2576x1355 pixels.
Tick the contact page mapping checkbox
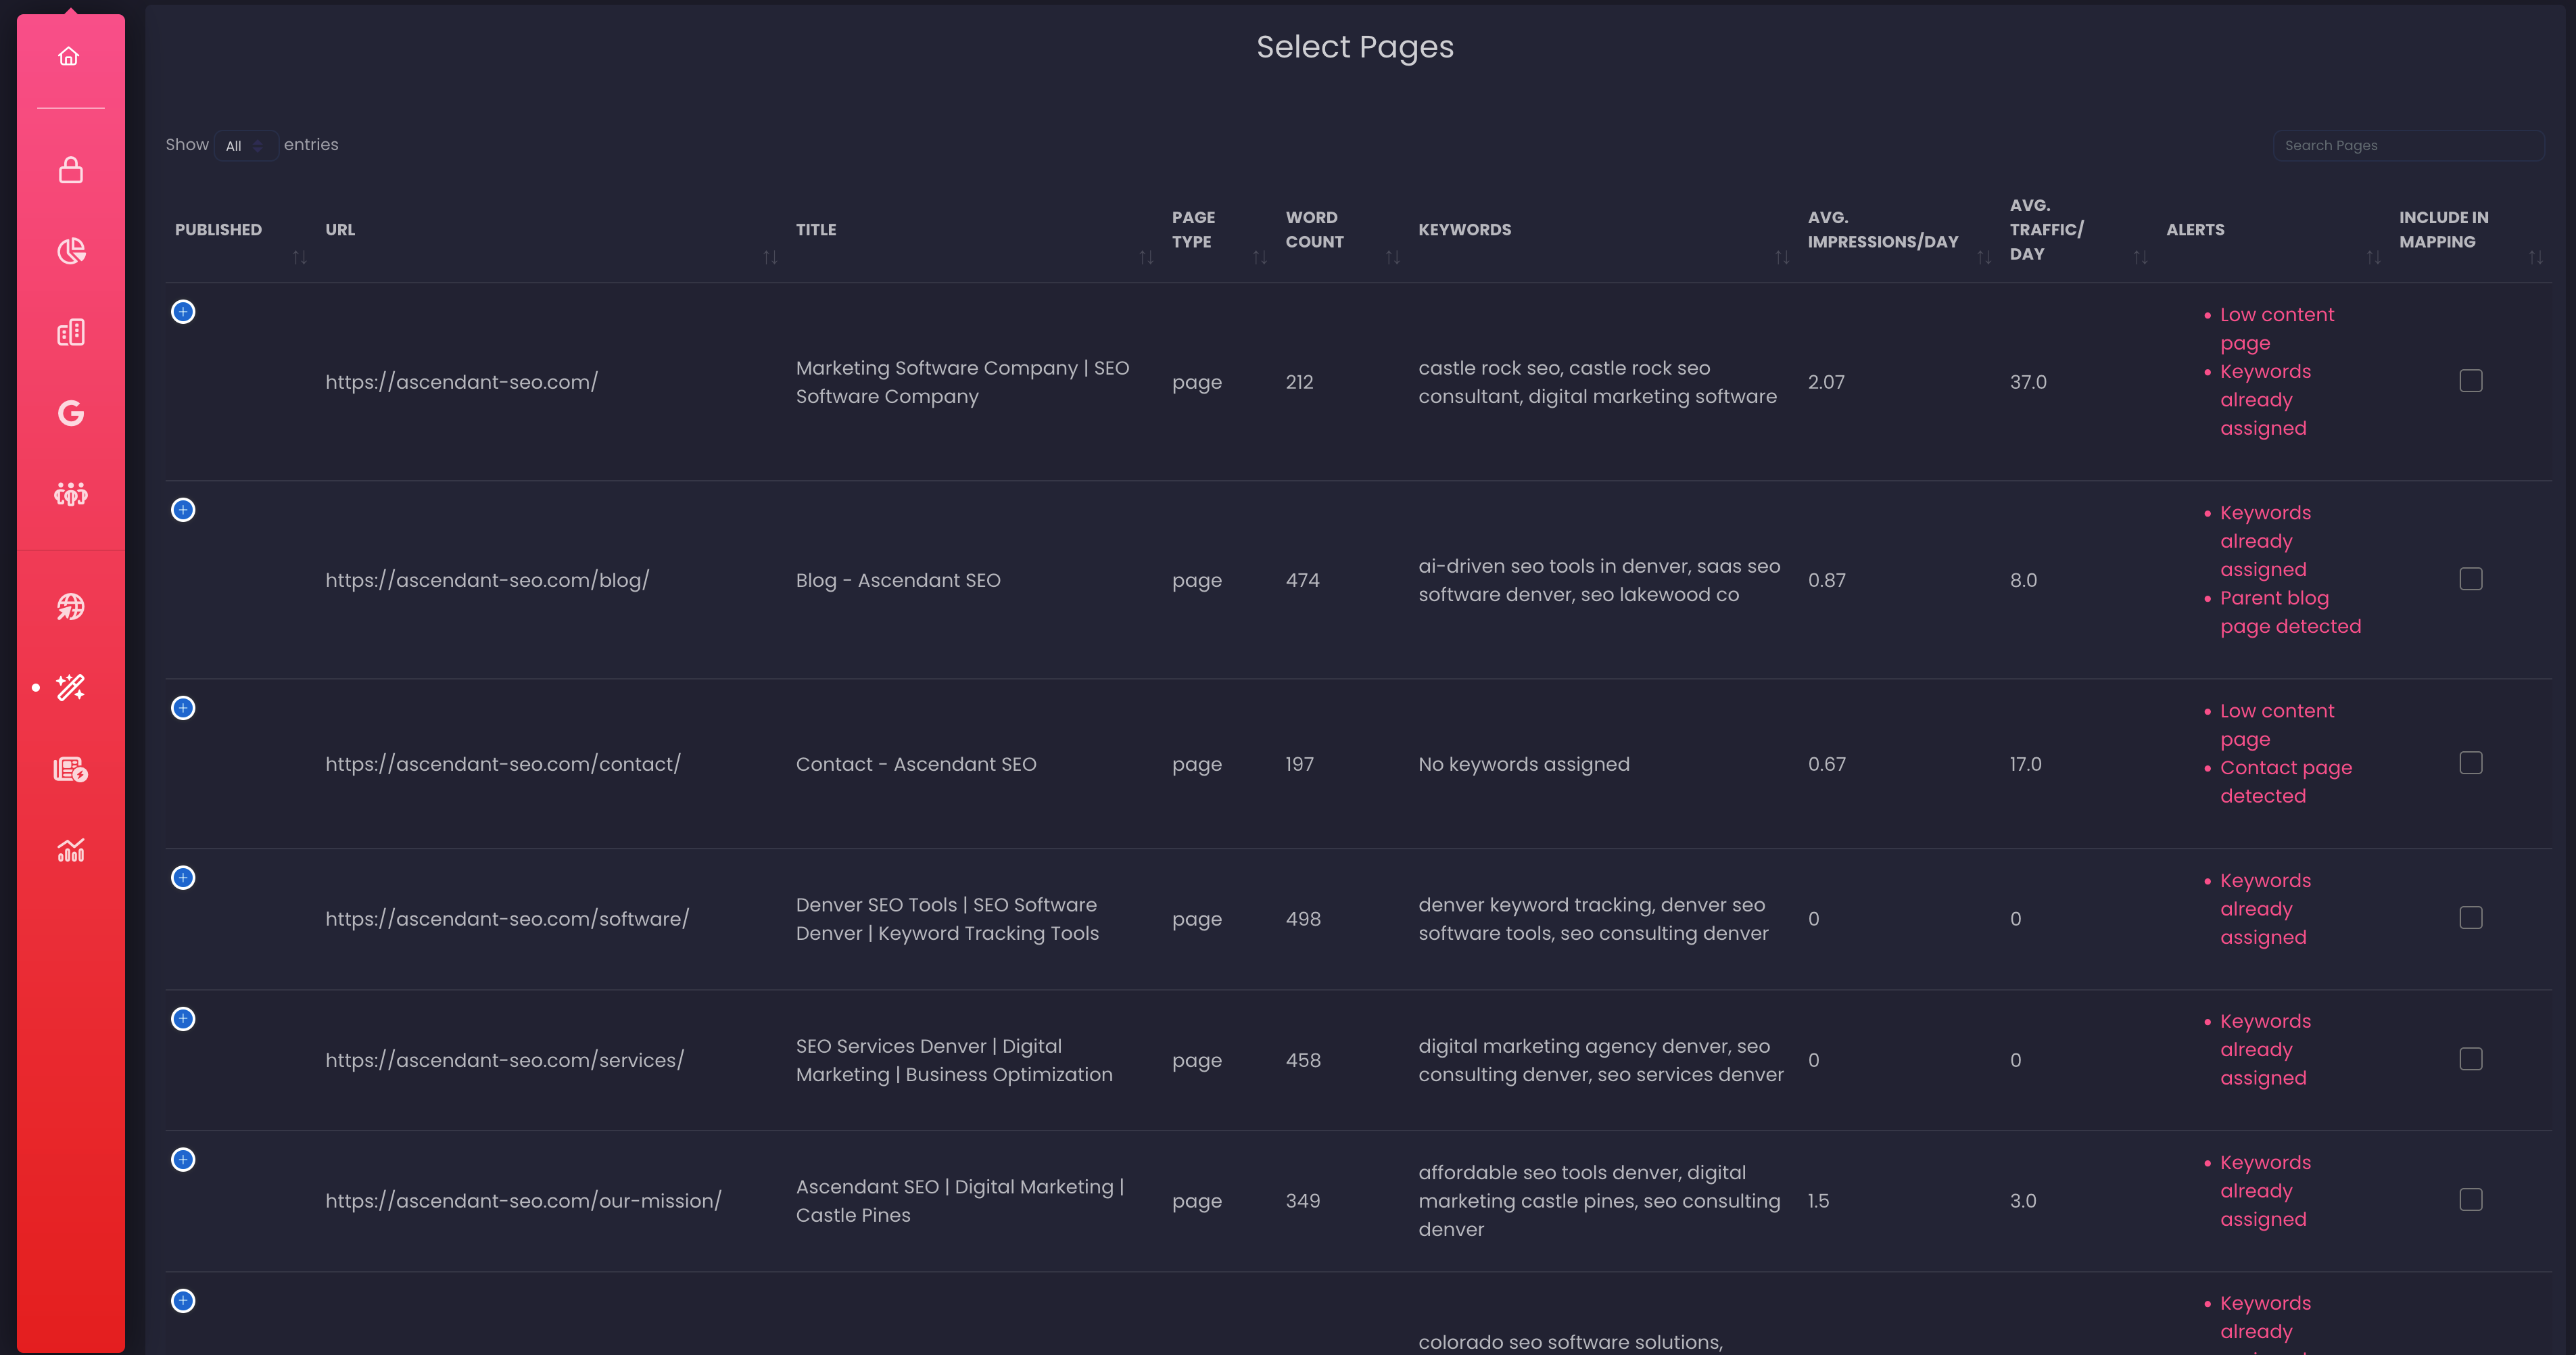tap(2471, 763)
